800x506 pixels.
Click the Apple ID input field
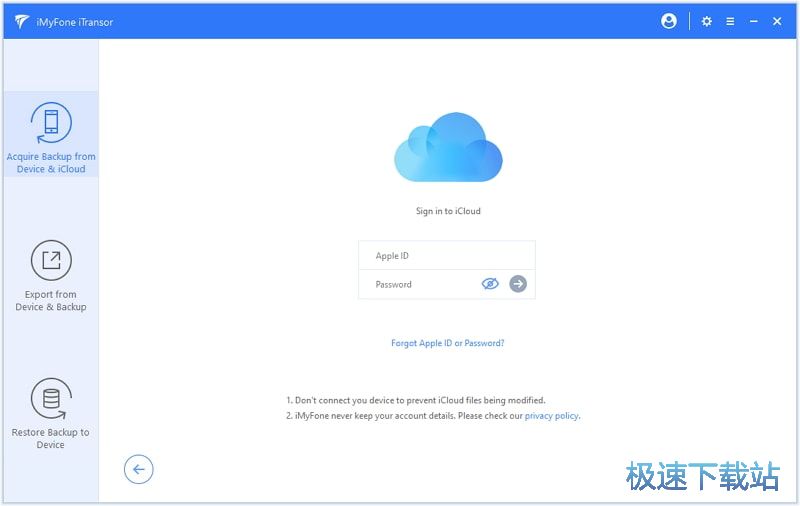pos(447,256)
